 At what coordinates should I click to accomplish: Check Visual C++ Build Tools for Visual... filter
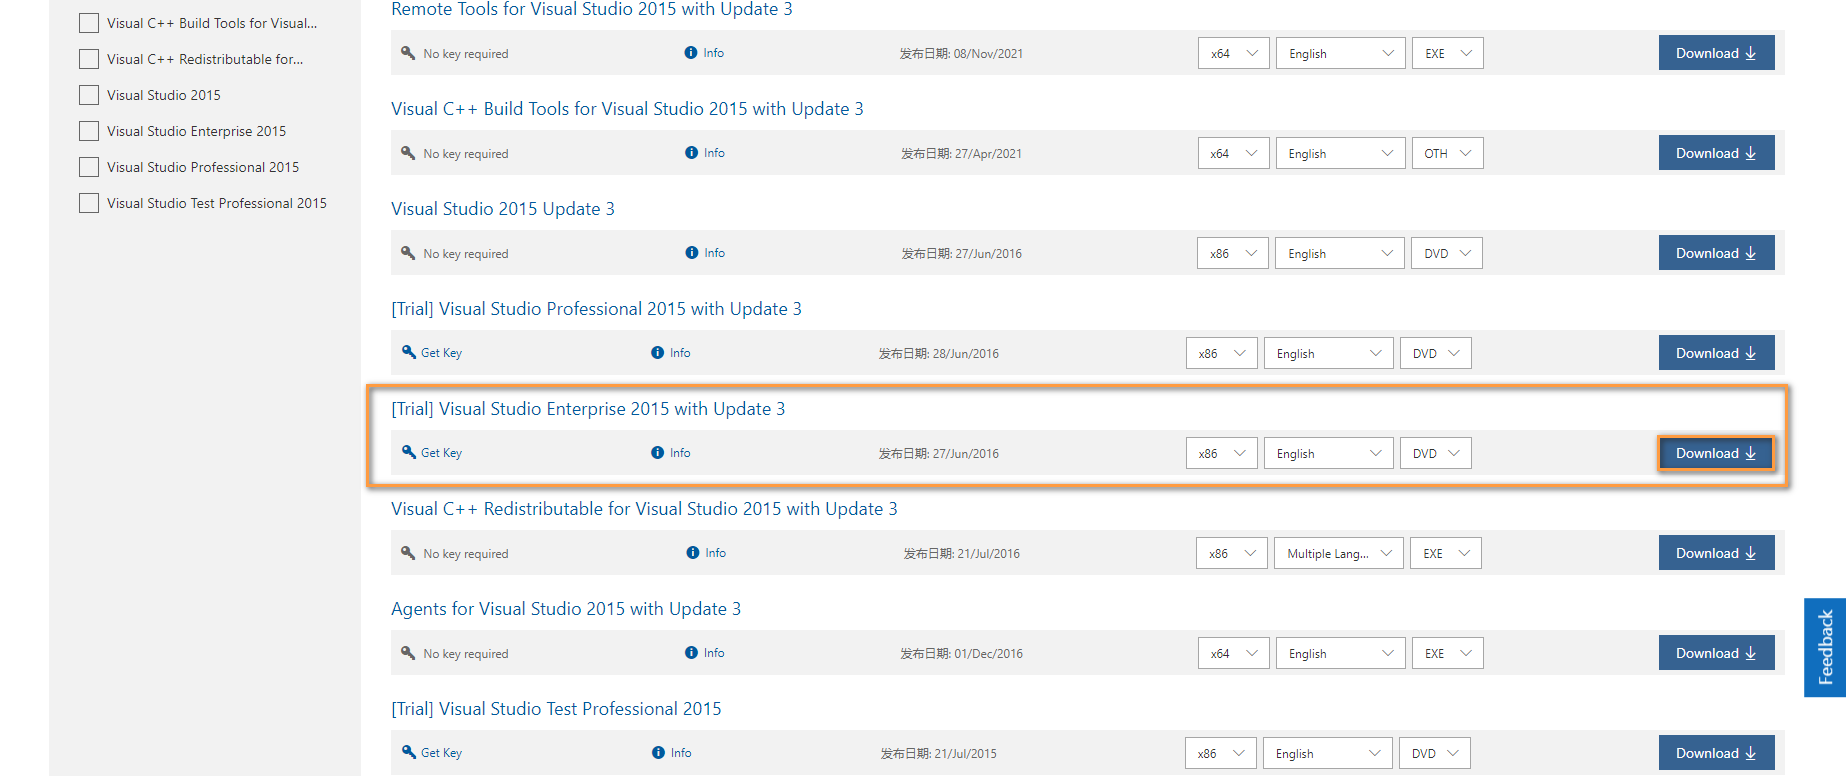[x=89, y=23]
